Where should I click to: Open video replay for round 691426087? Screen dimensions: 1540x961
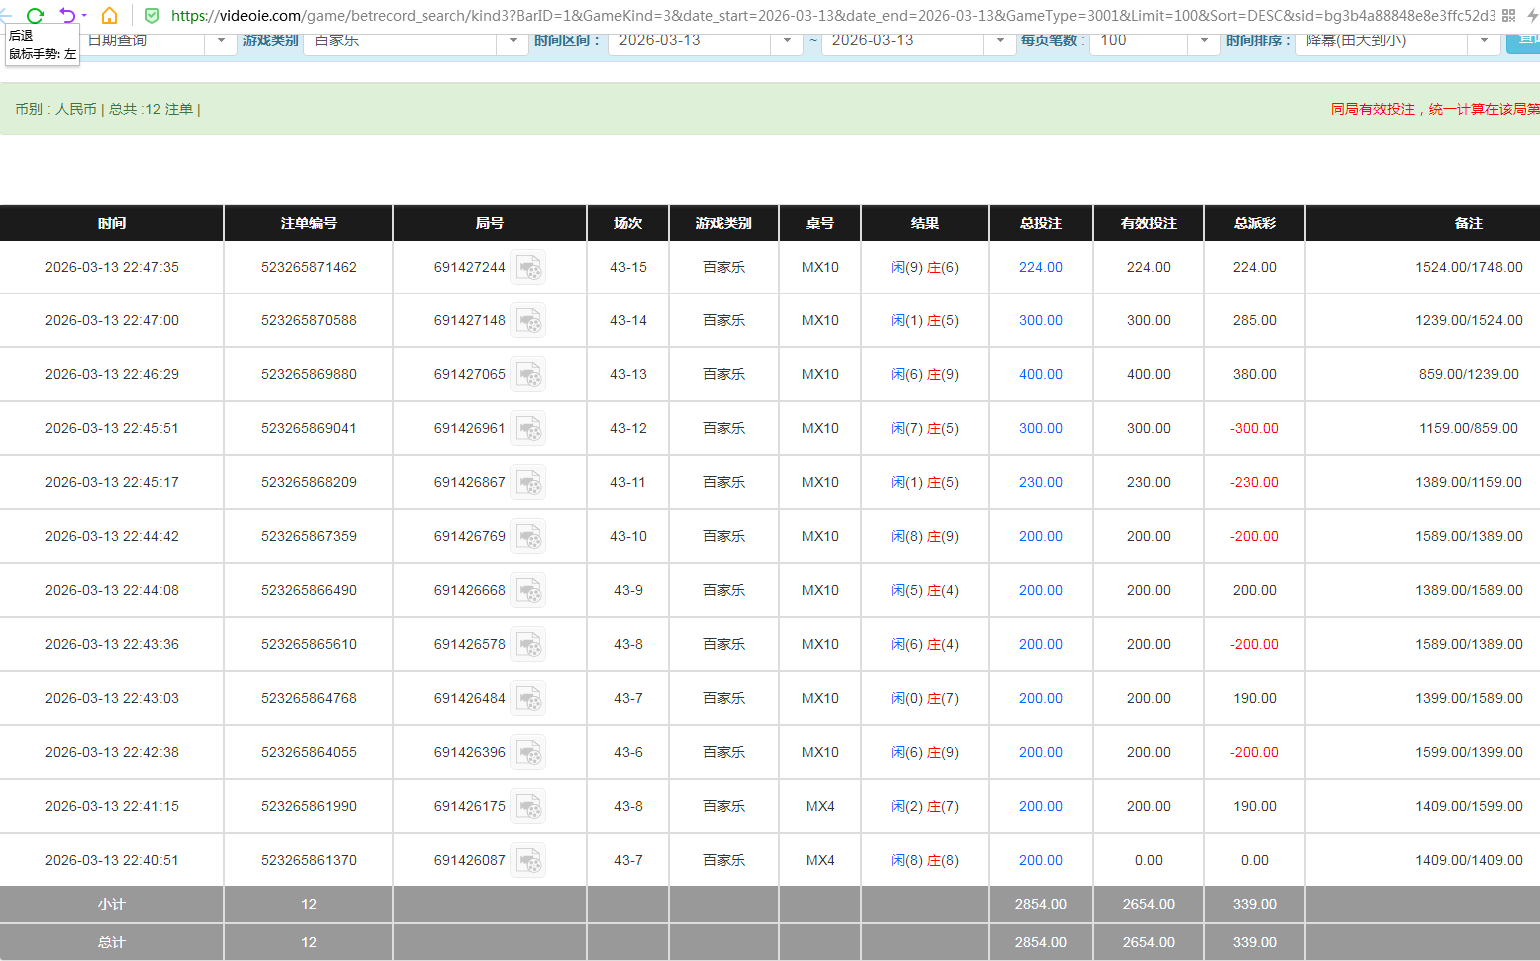(x=528, y=860)
